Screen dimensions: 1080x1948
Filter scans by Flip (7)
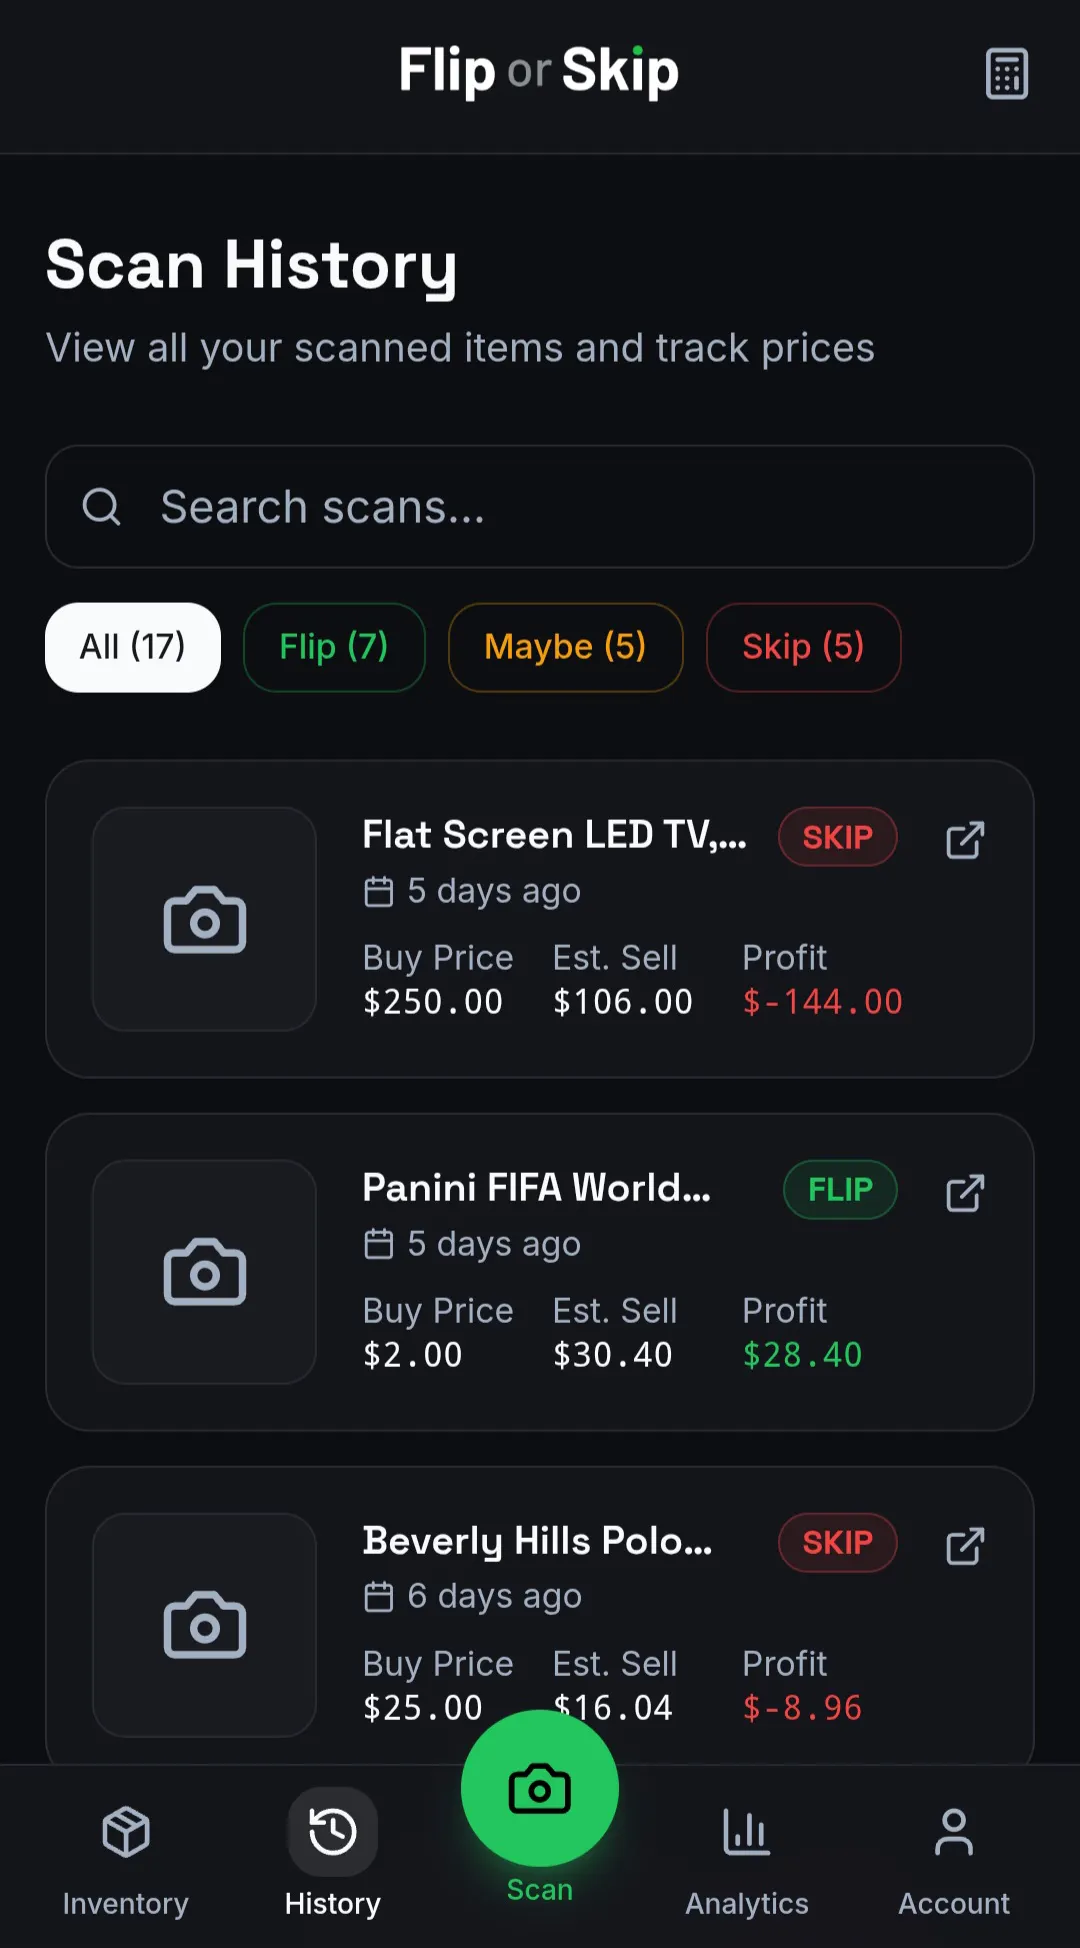point(334,647)
